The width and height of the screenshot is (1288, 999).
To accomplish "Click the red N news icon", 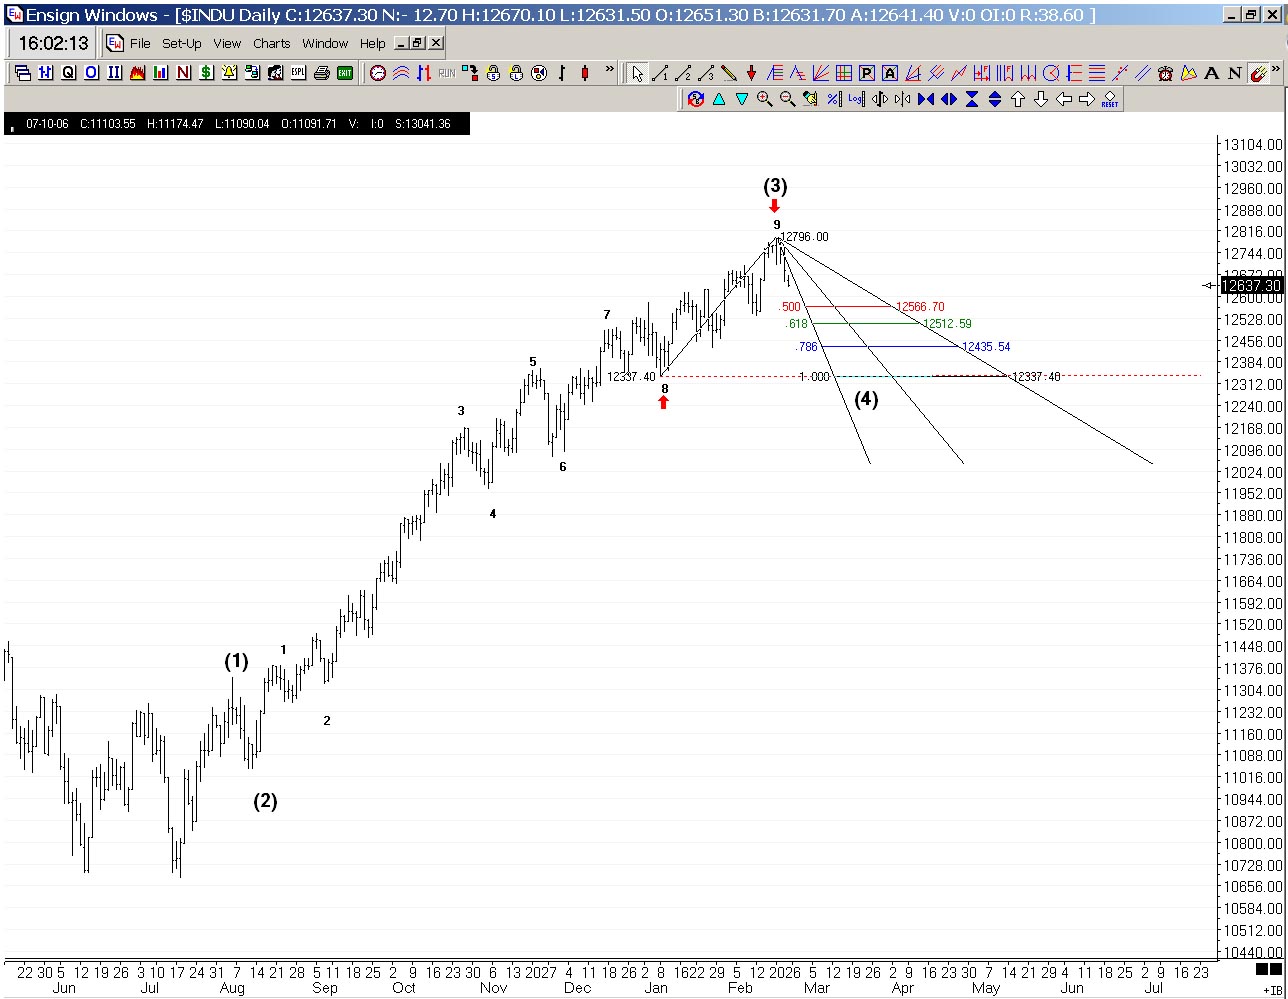I will click(x=183, y=73).
